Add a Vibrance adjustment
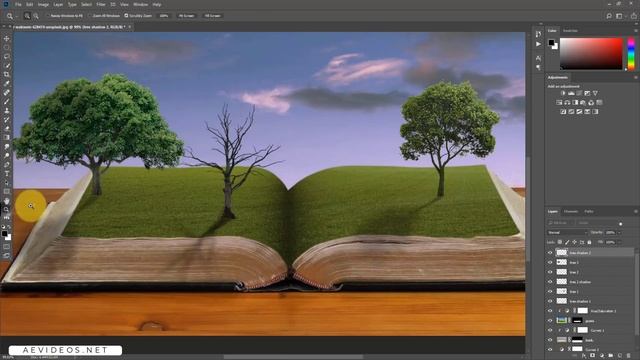The height and width of the screenshot is (360, 640). tap(595, 93)
